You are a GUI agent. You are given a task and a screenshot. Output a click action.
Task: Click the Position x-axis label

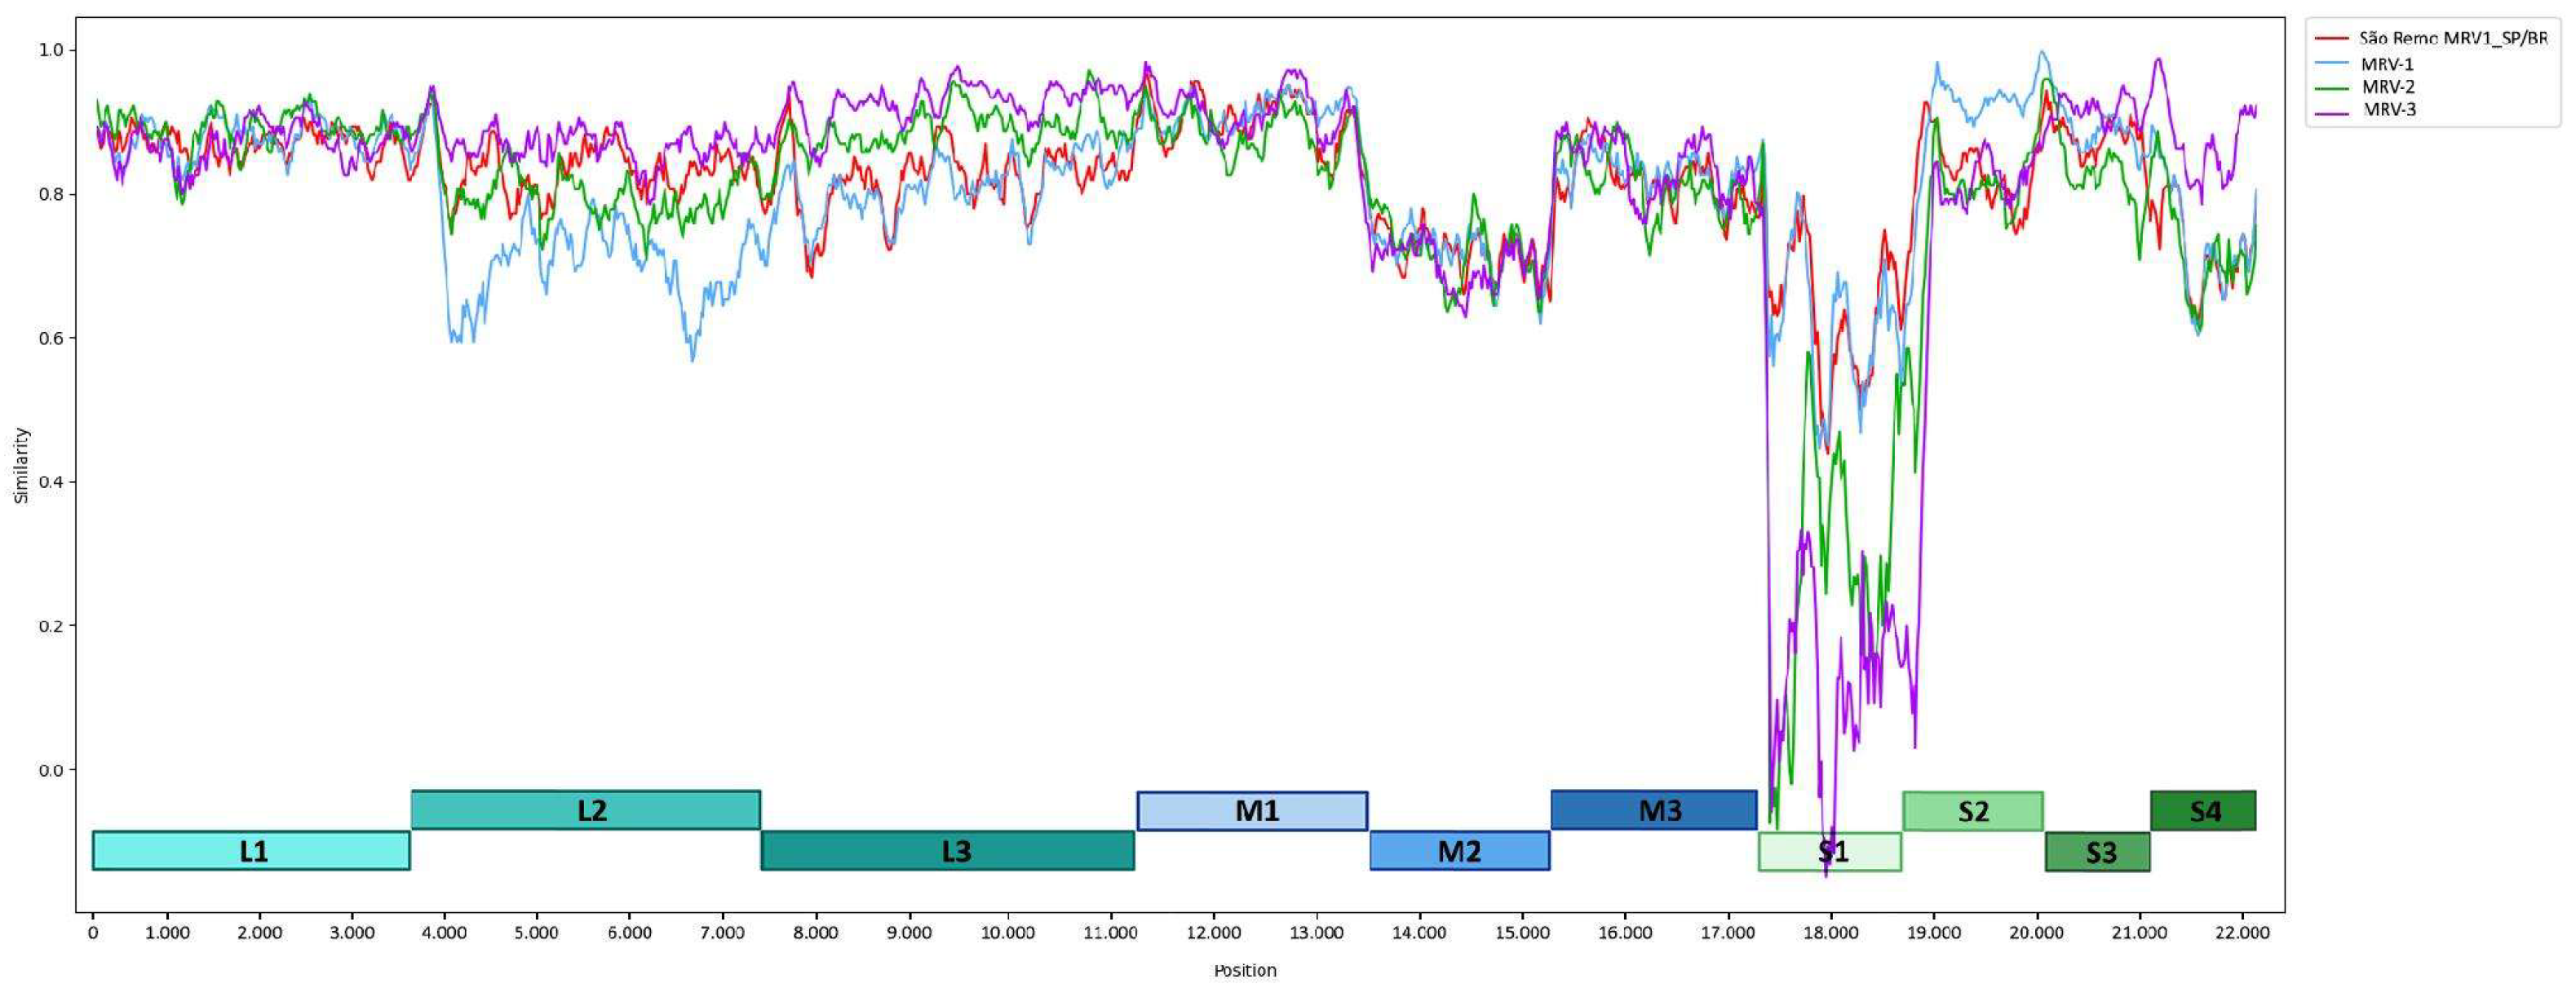[1245, 970]
